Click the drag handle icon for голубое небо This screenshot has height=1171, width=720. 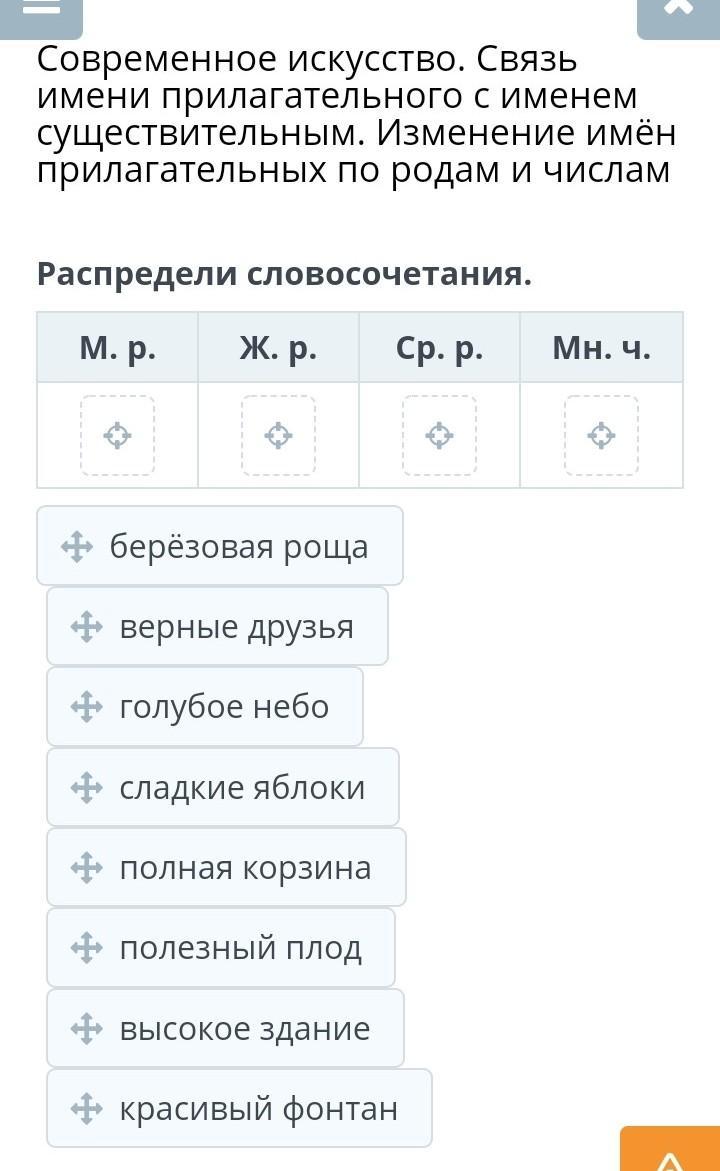[87, 707]
